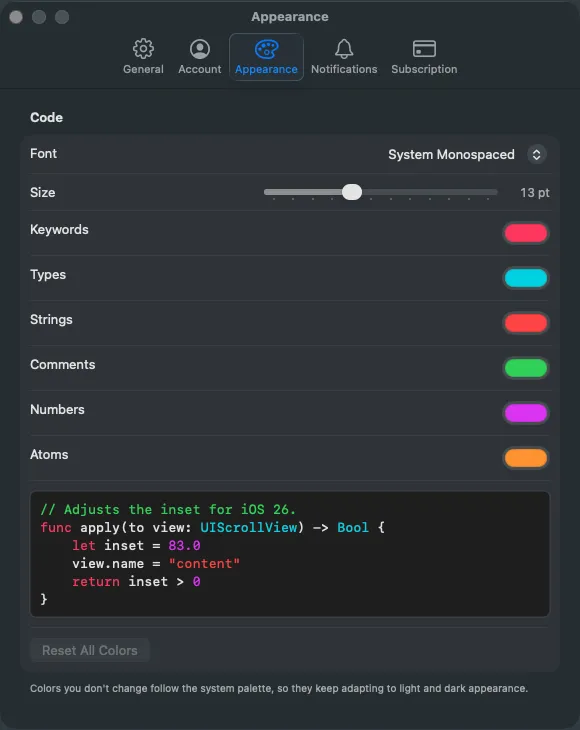The image size is (580, 730).
Task: Click the Appearance window title
Action: pyautogui.click(x=290, y=17)
